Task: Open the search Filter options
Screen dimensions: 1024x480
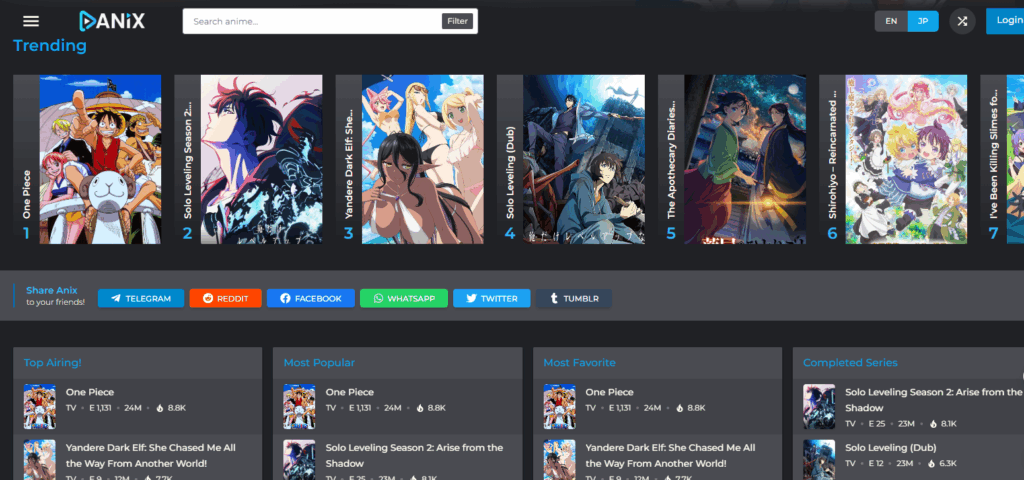Action: [x=457, y=21]
